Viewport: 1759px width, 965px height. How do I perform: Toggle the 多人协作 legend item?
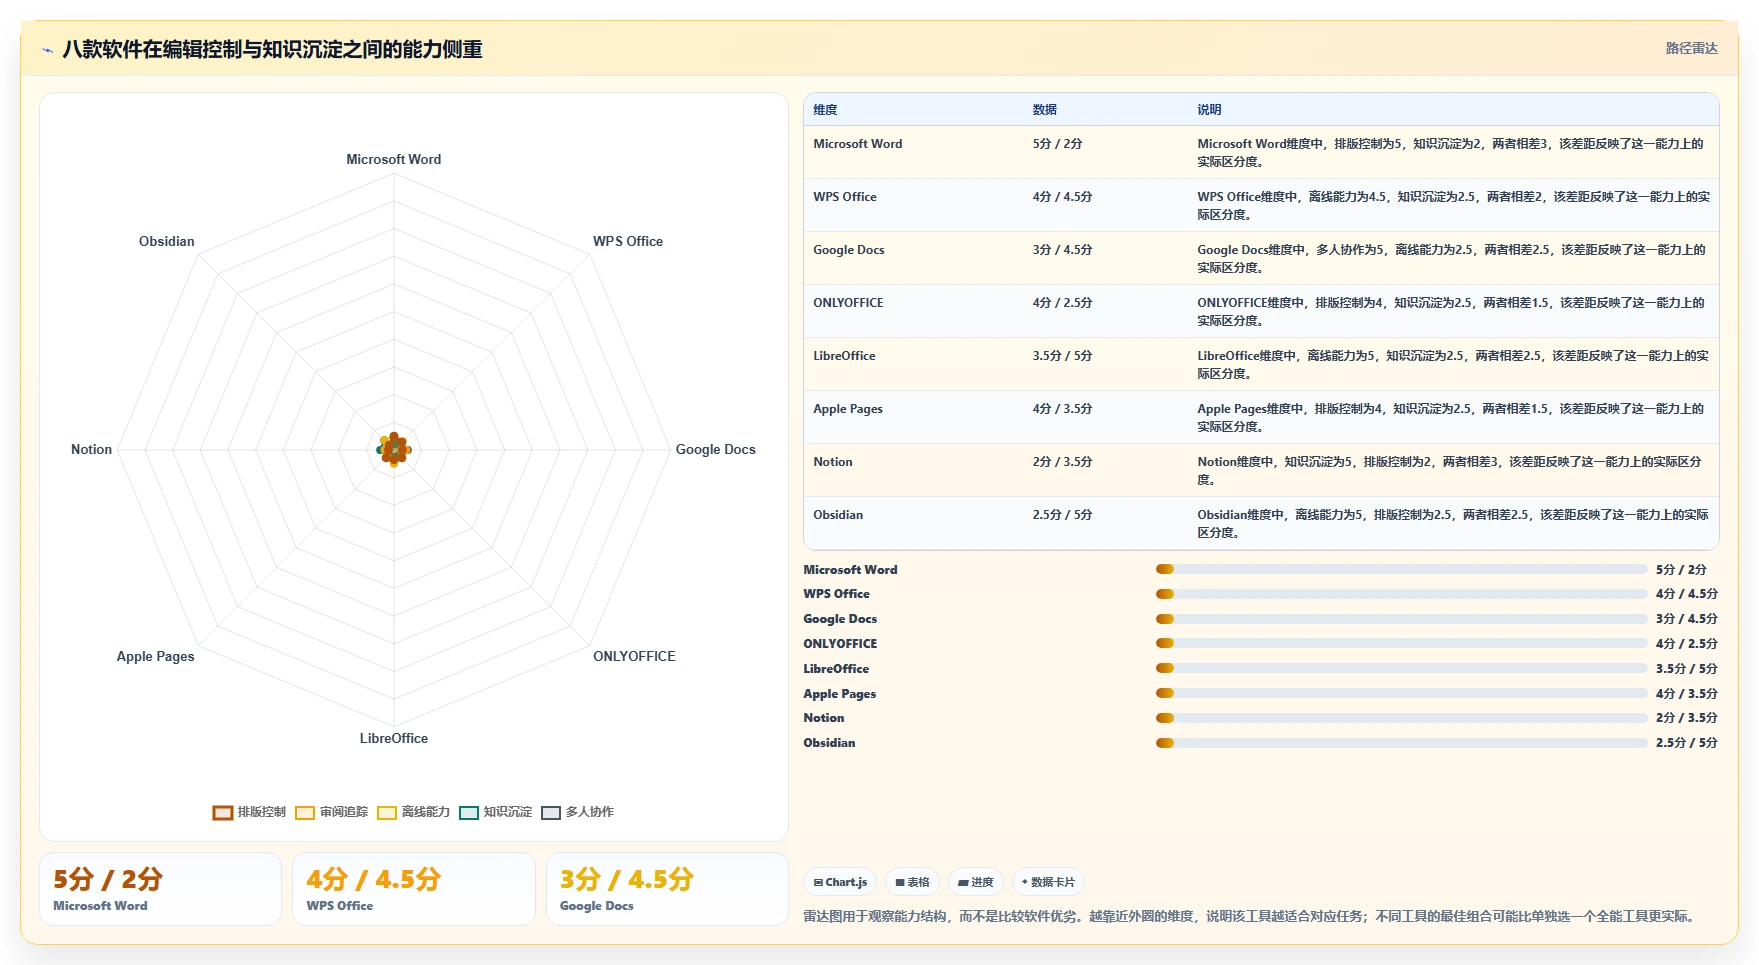[578, 812]
